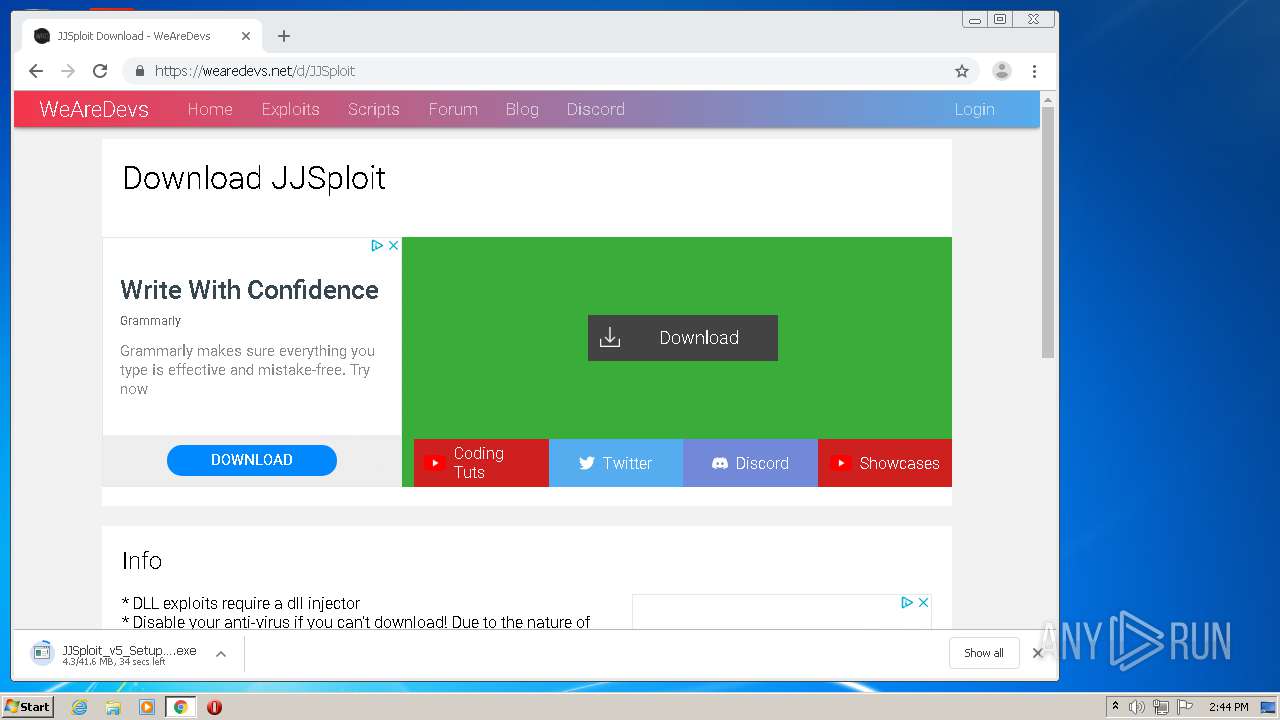Open the Coding Tuts YouTube button
Screen dimensions: 1280x720
click(481, 463)
